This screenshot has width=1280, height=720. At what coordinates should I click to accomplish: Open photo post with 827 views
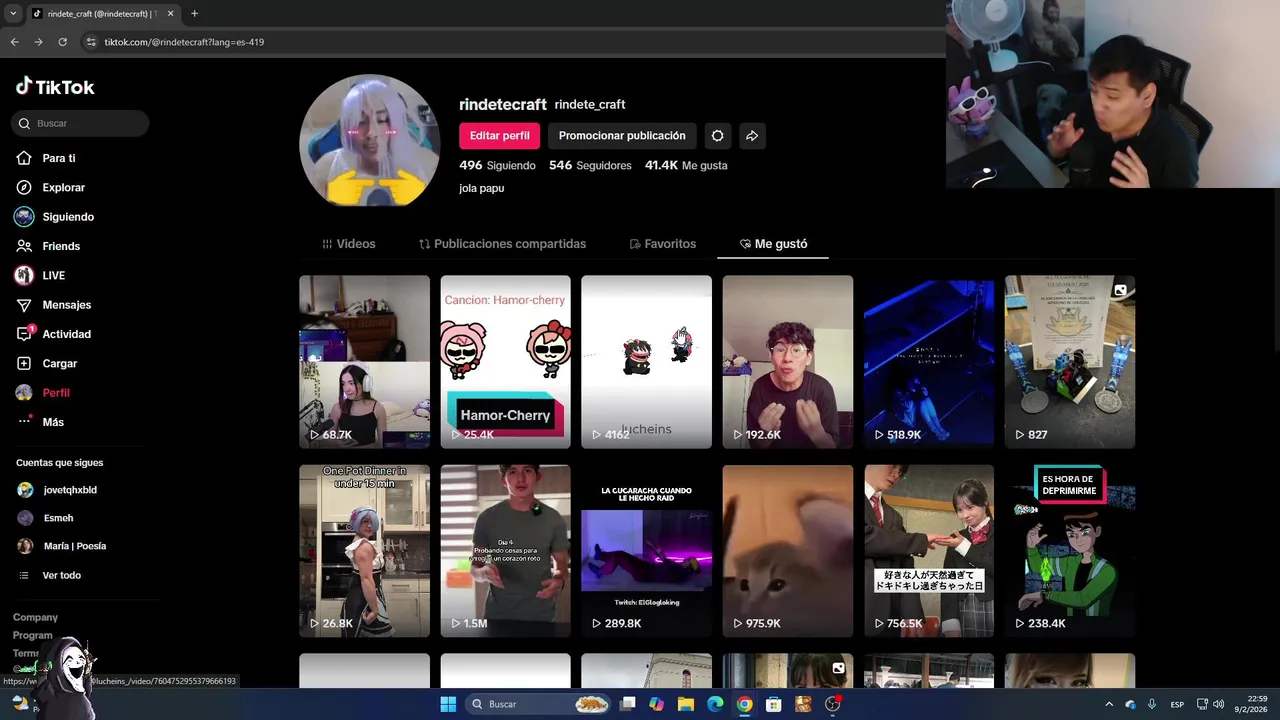(x=1070, y=362)
